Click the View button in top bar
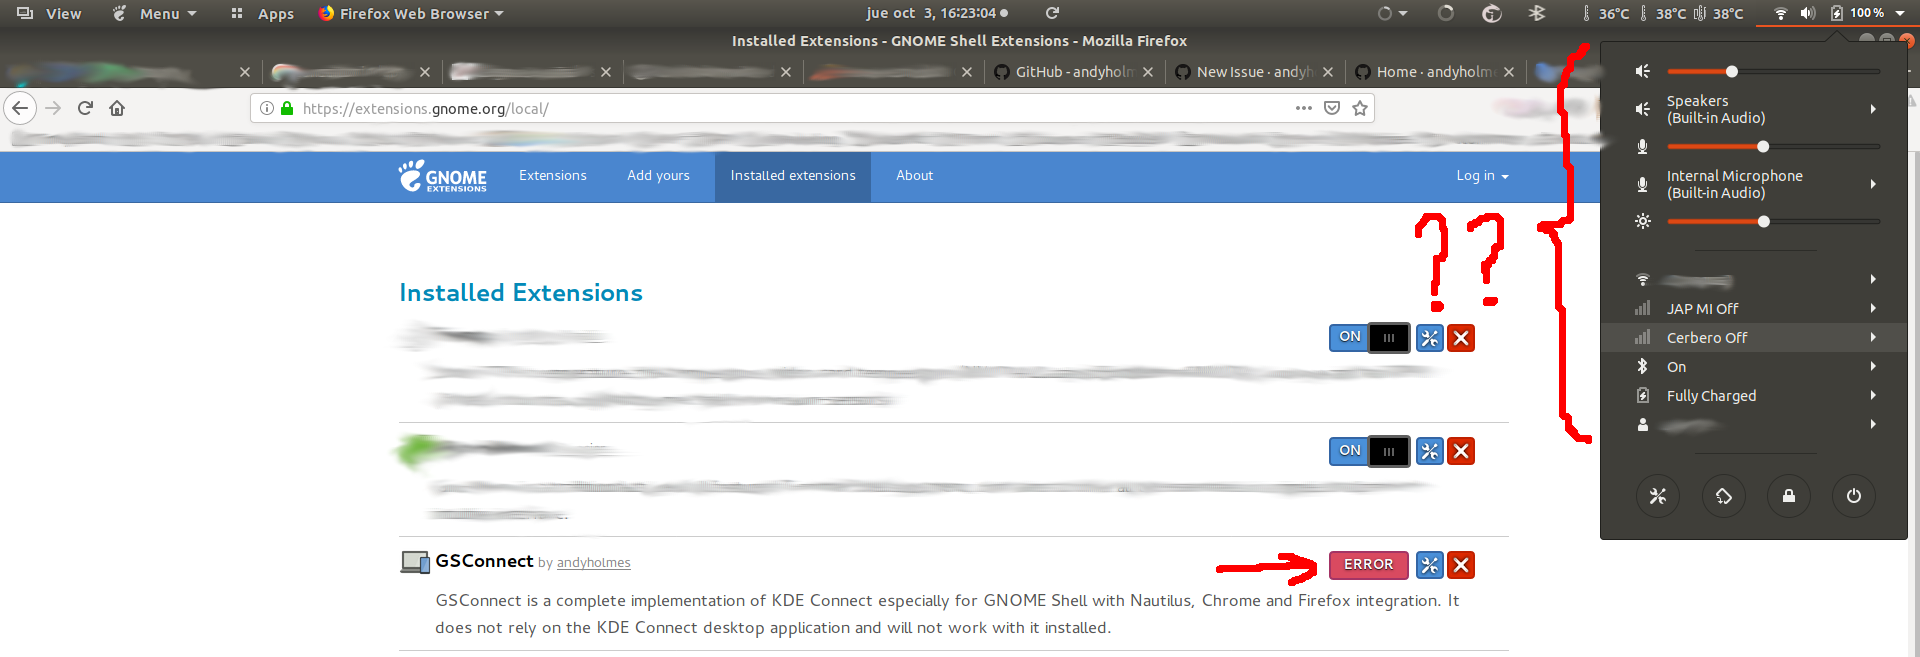 tap(50, 13)
